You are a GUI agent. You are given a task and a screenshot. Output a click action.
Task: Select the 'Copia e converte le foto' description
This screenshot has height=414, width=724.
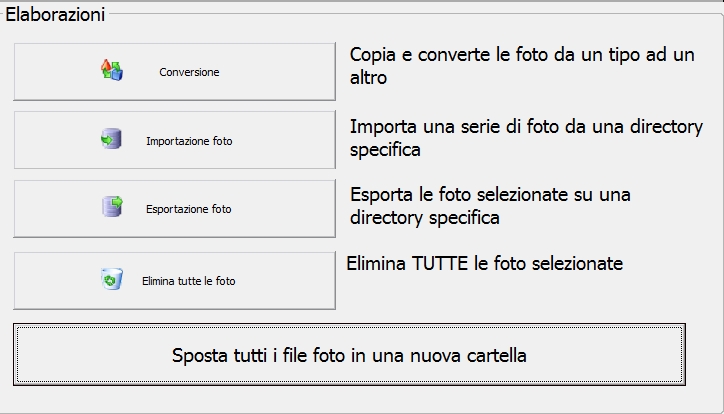pos(522,66)
